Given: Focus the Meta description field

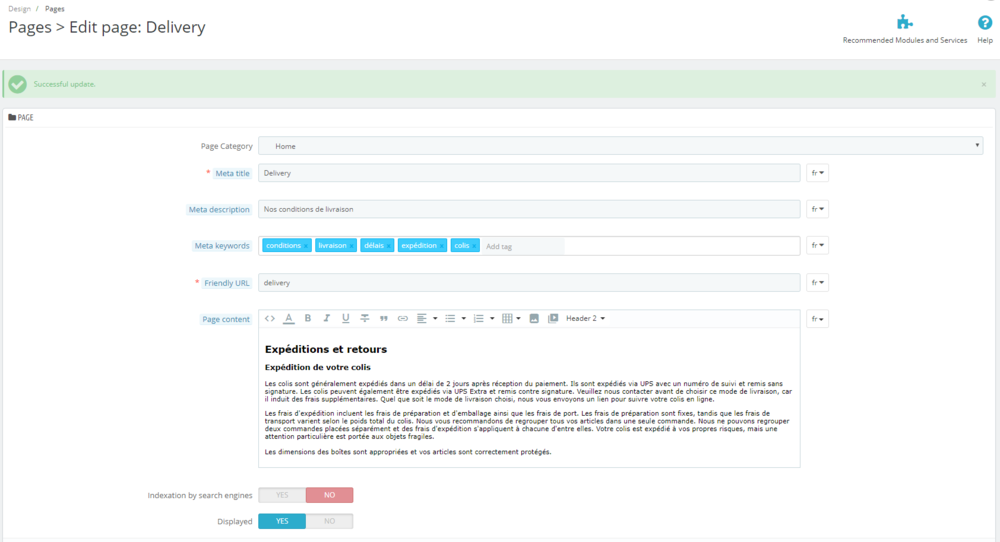Looking at the screenshot, I should tap(529, 209).
